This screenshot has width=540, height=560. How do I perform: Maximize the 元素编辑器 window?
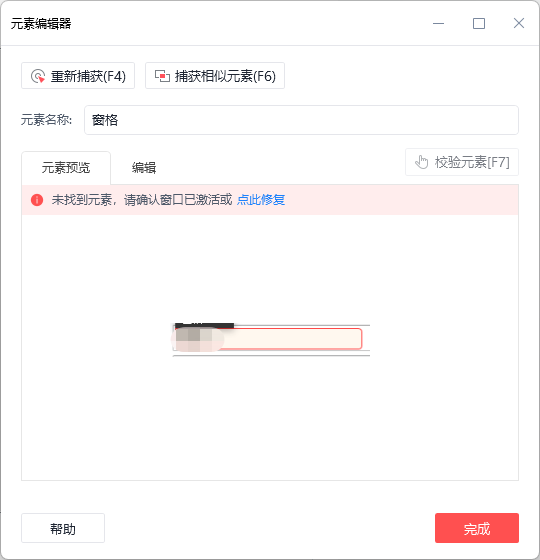pyautogui.click(x=479, y=24)
